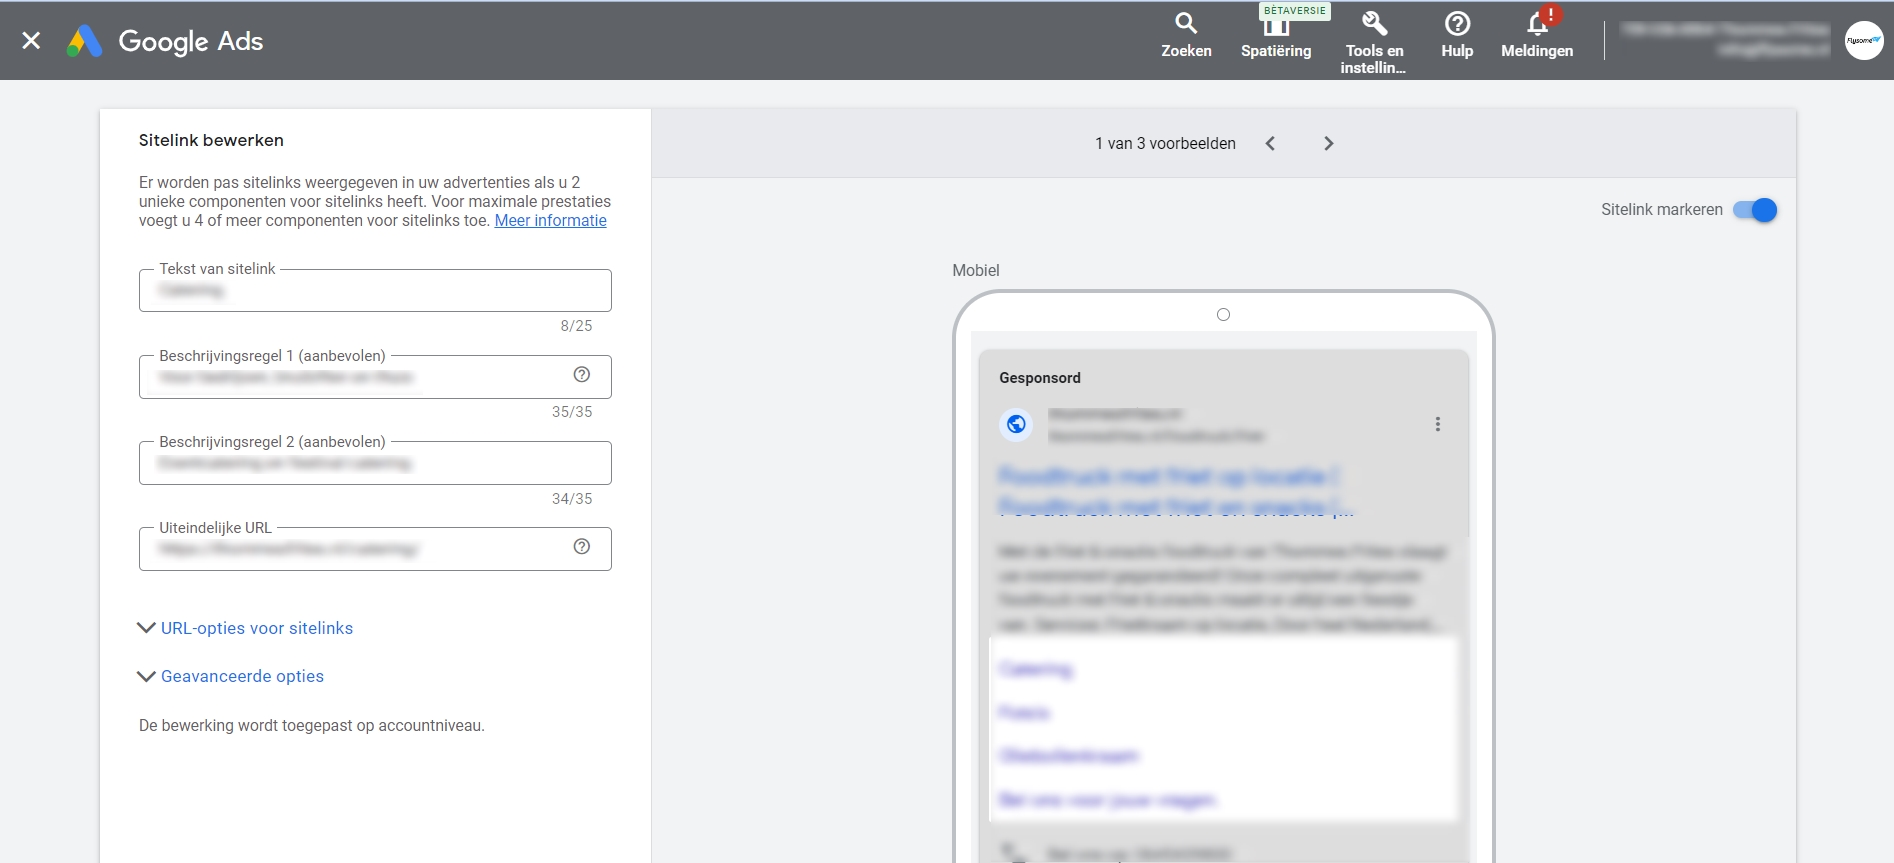
Task: Click the account avatar in header
Action: click(x=1863, y=41)
